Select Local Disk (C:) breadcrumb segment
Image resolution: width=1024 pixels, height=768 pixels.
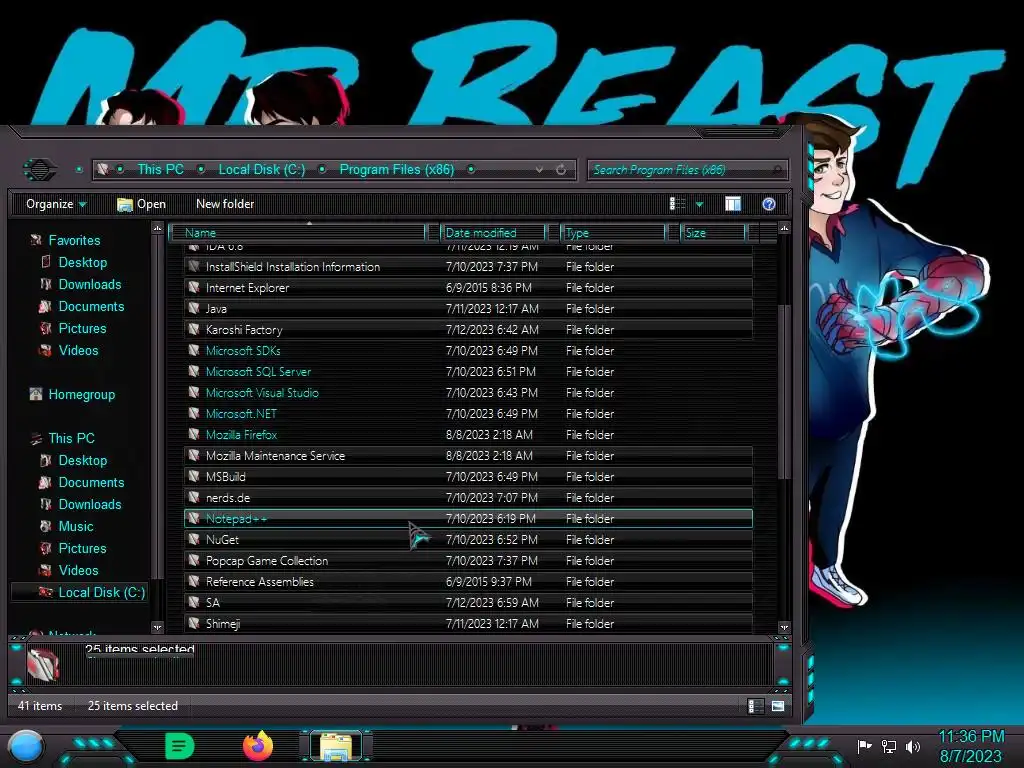pos(261,169)
